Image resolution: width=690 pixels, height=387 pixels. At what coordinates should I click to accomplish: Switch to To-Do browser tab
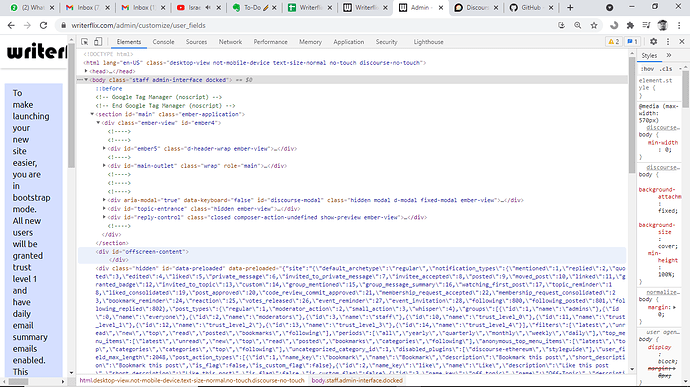point(253,7)
